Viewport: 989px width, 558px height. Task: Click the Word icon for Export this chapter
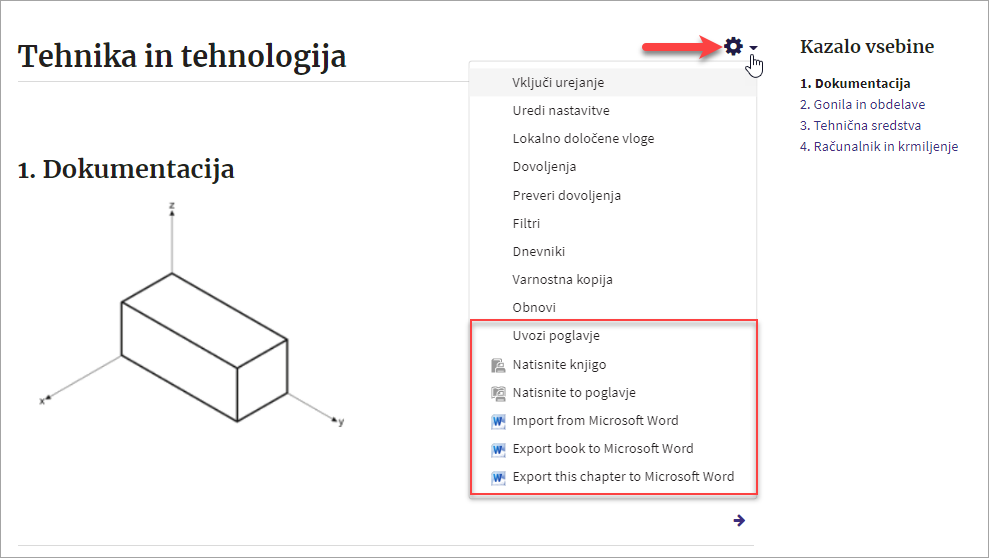coord(498,477)
